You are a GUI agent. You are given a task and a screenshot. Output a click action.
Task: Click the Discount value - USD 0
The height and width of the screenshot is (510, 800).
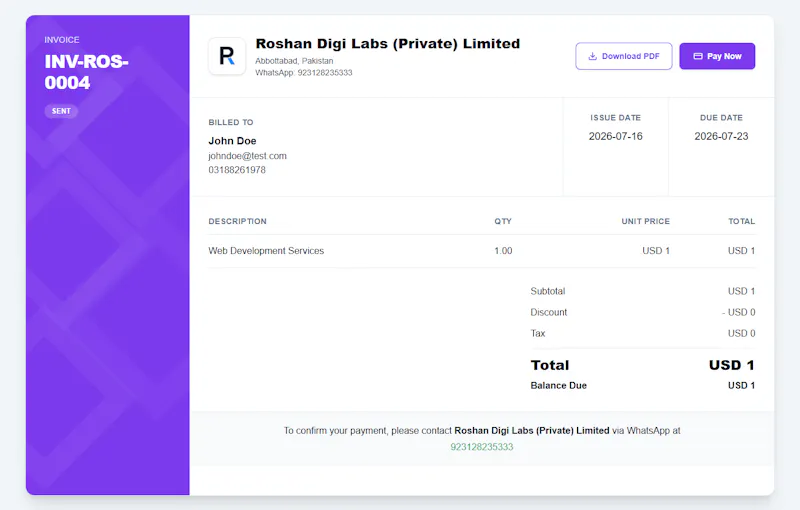[x=738, y=312]
